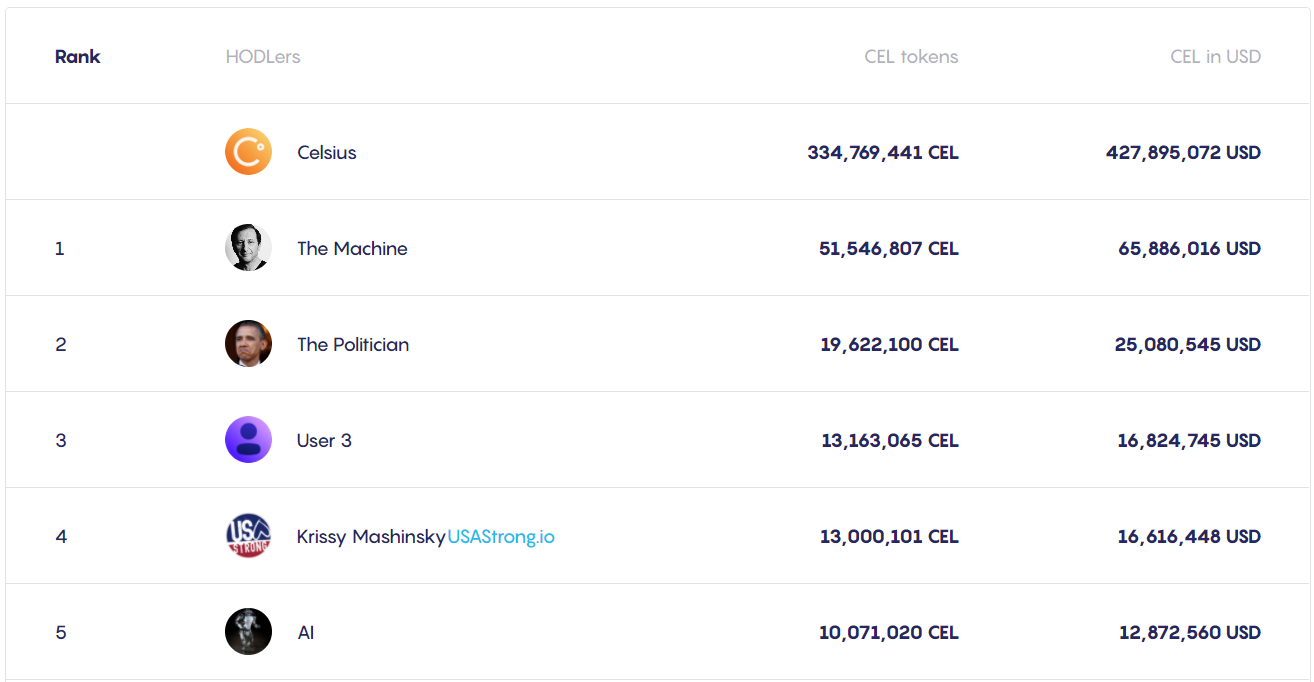Click the CEL tokens column header

pyautogui.click(x=911, y=56)
